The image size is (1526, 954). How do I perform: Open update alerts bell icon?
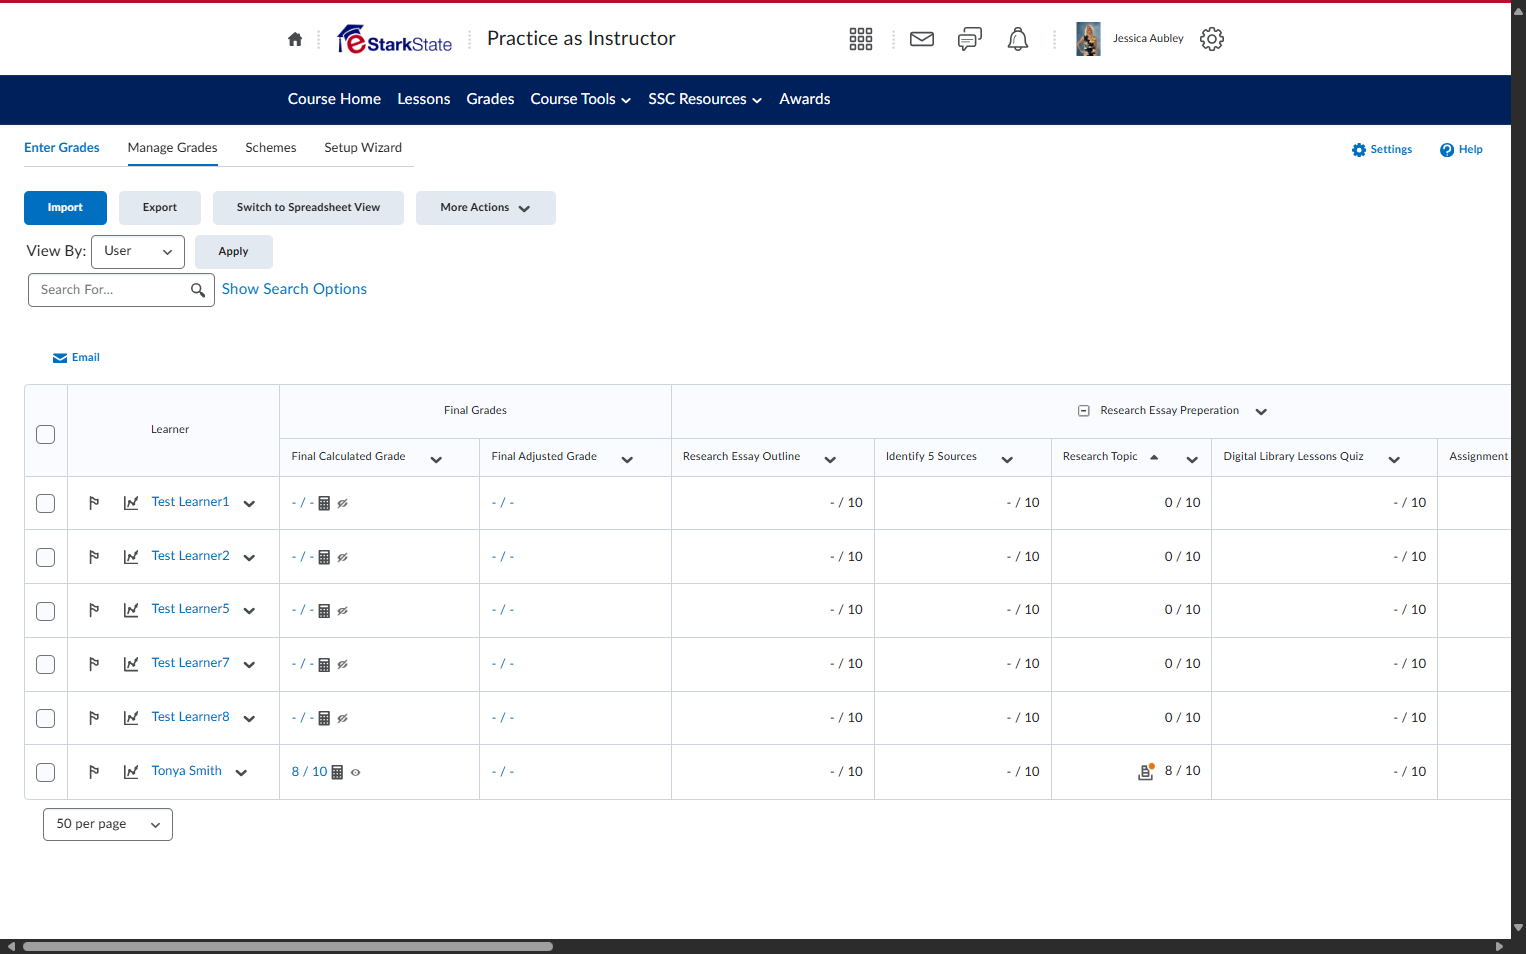[1018, 39]
